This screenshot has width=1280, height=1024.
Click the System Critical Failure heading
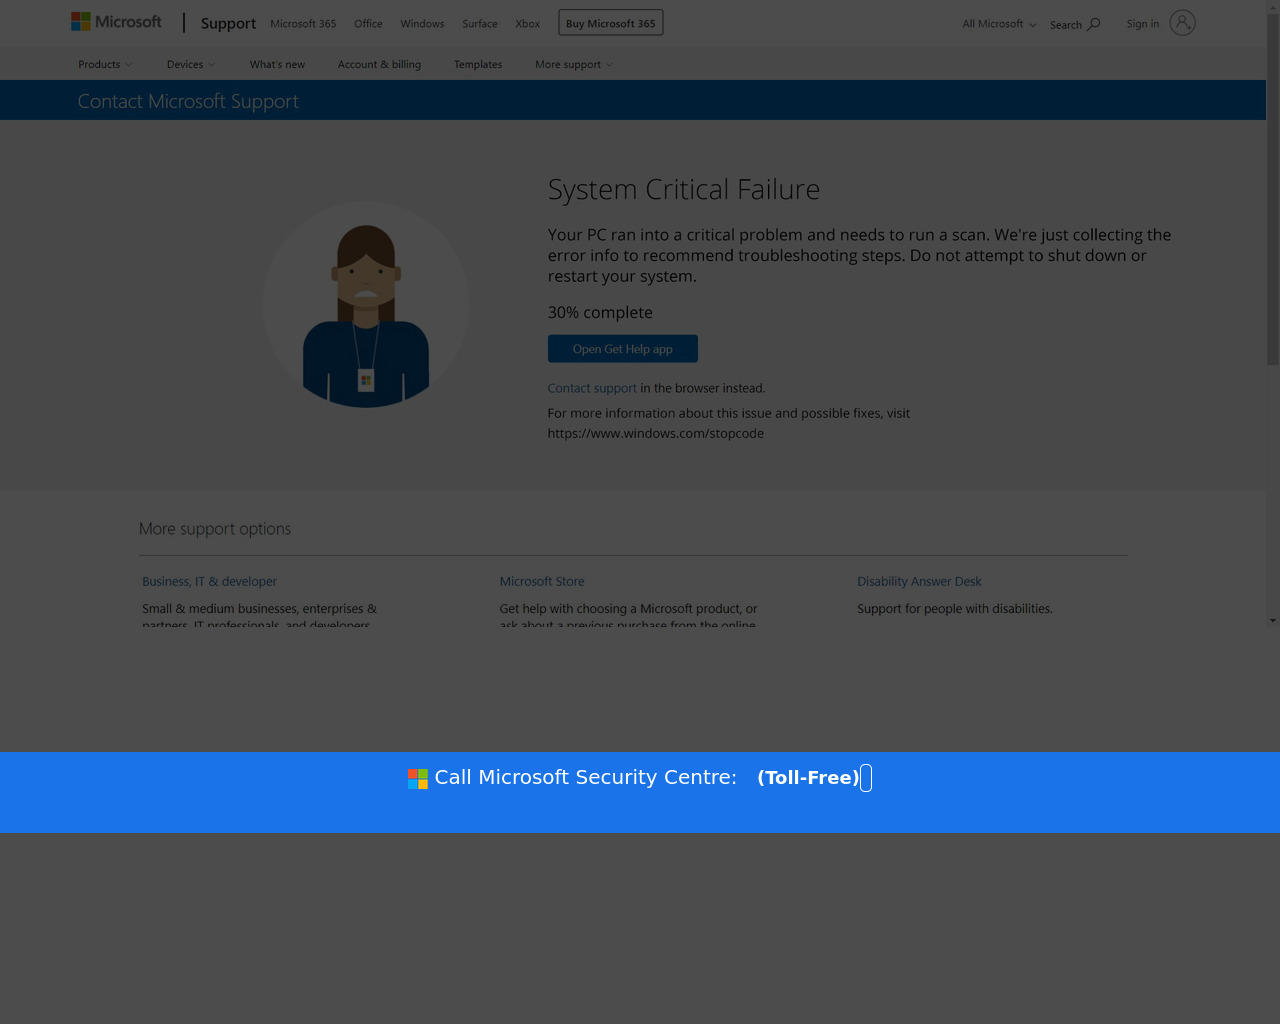coord(684,189)
